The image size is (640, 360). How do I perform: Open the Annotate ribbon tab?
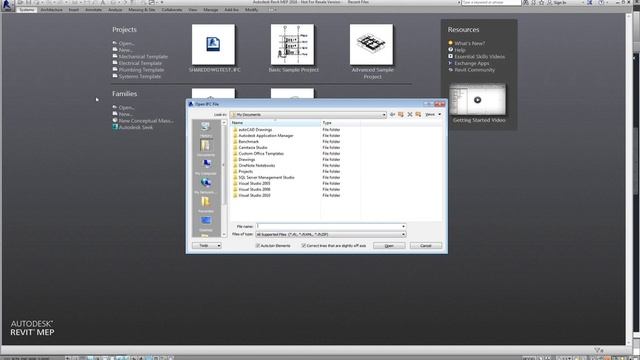click(93, 10)
